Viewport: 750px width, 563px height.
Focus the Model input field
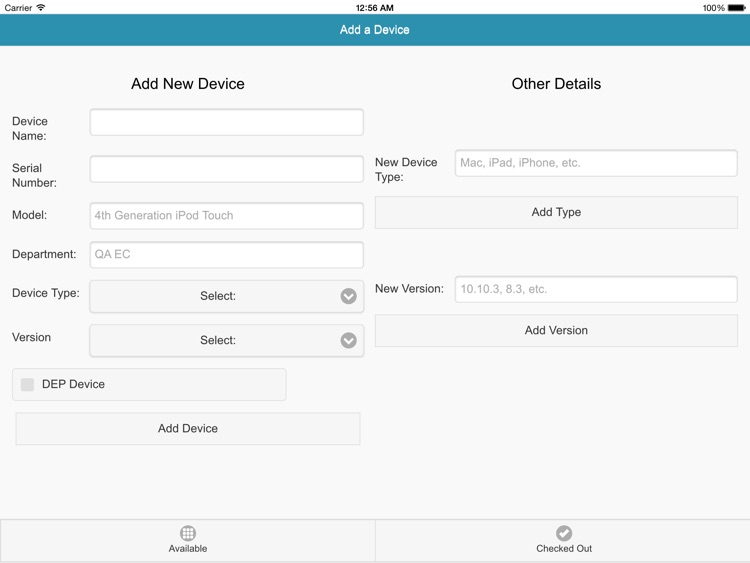pyautogui.click(x=227, y=216)
